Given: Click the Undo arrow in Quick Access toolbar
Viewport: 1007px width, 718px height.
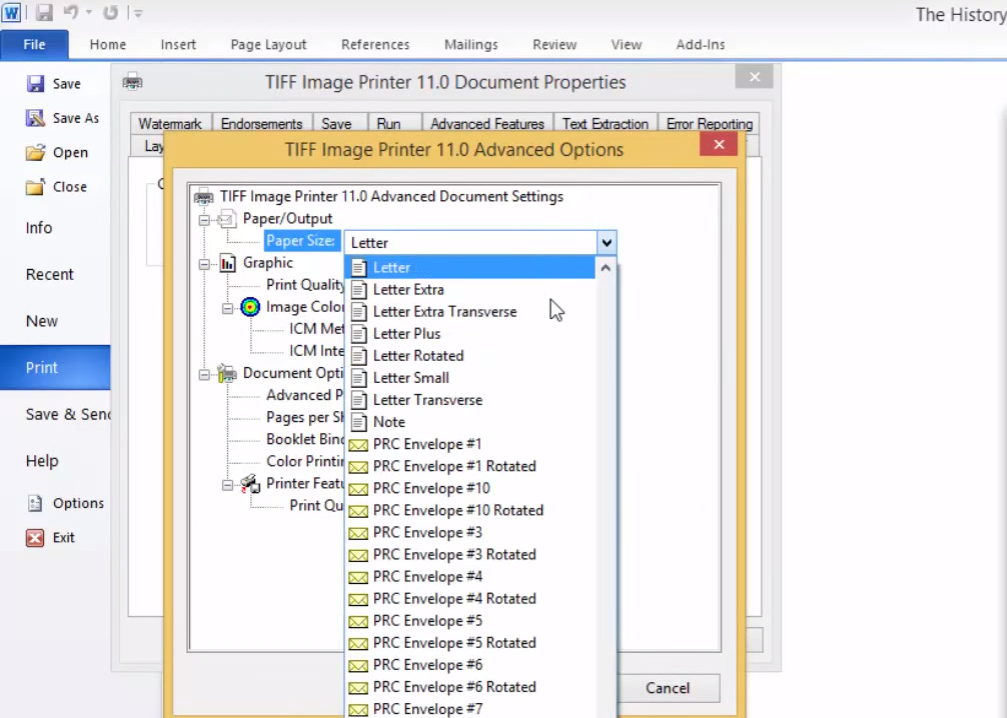Looking at the screenshot, I should pyautogui.click(x=71, y=13).
